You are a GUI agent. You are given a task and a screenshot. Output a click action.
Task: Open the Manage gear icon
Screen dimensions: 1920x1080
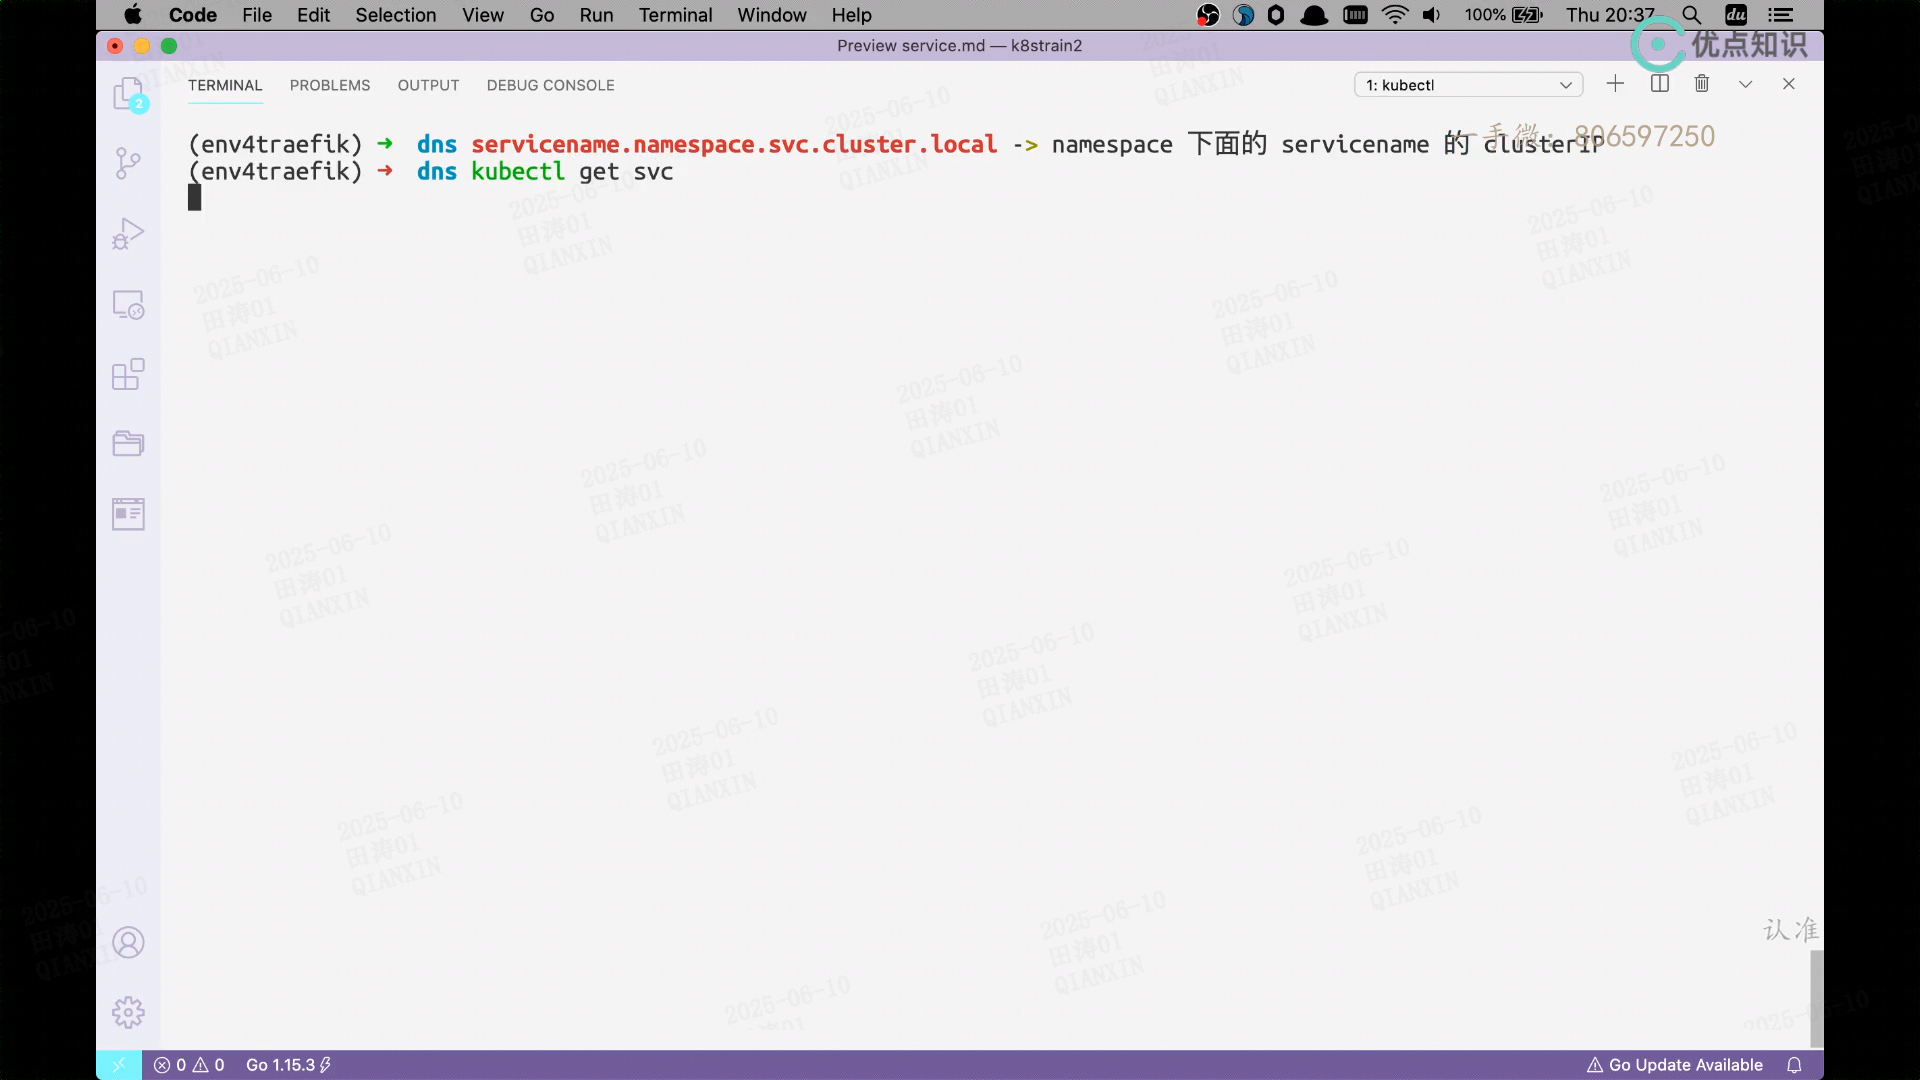click(x=128, y=1012)
